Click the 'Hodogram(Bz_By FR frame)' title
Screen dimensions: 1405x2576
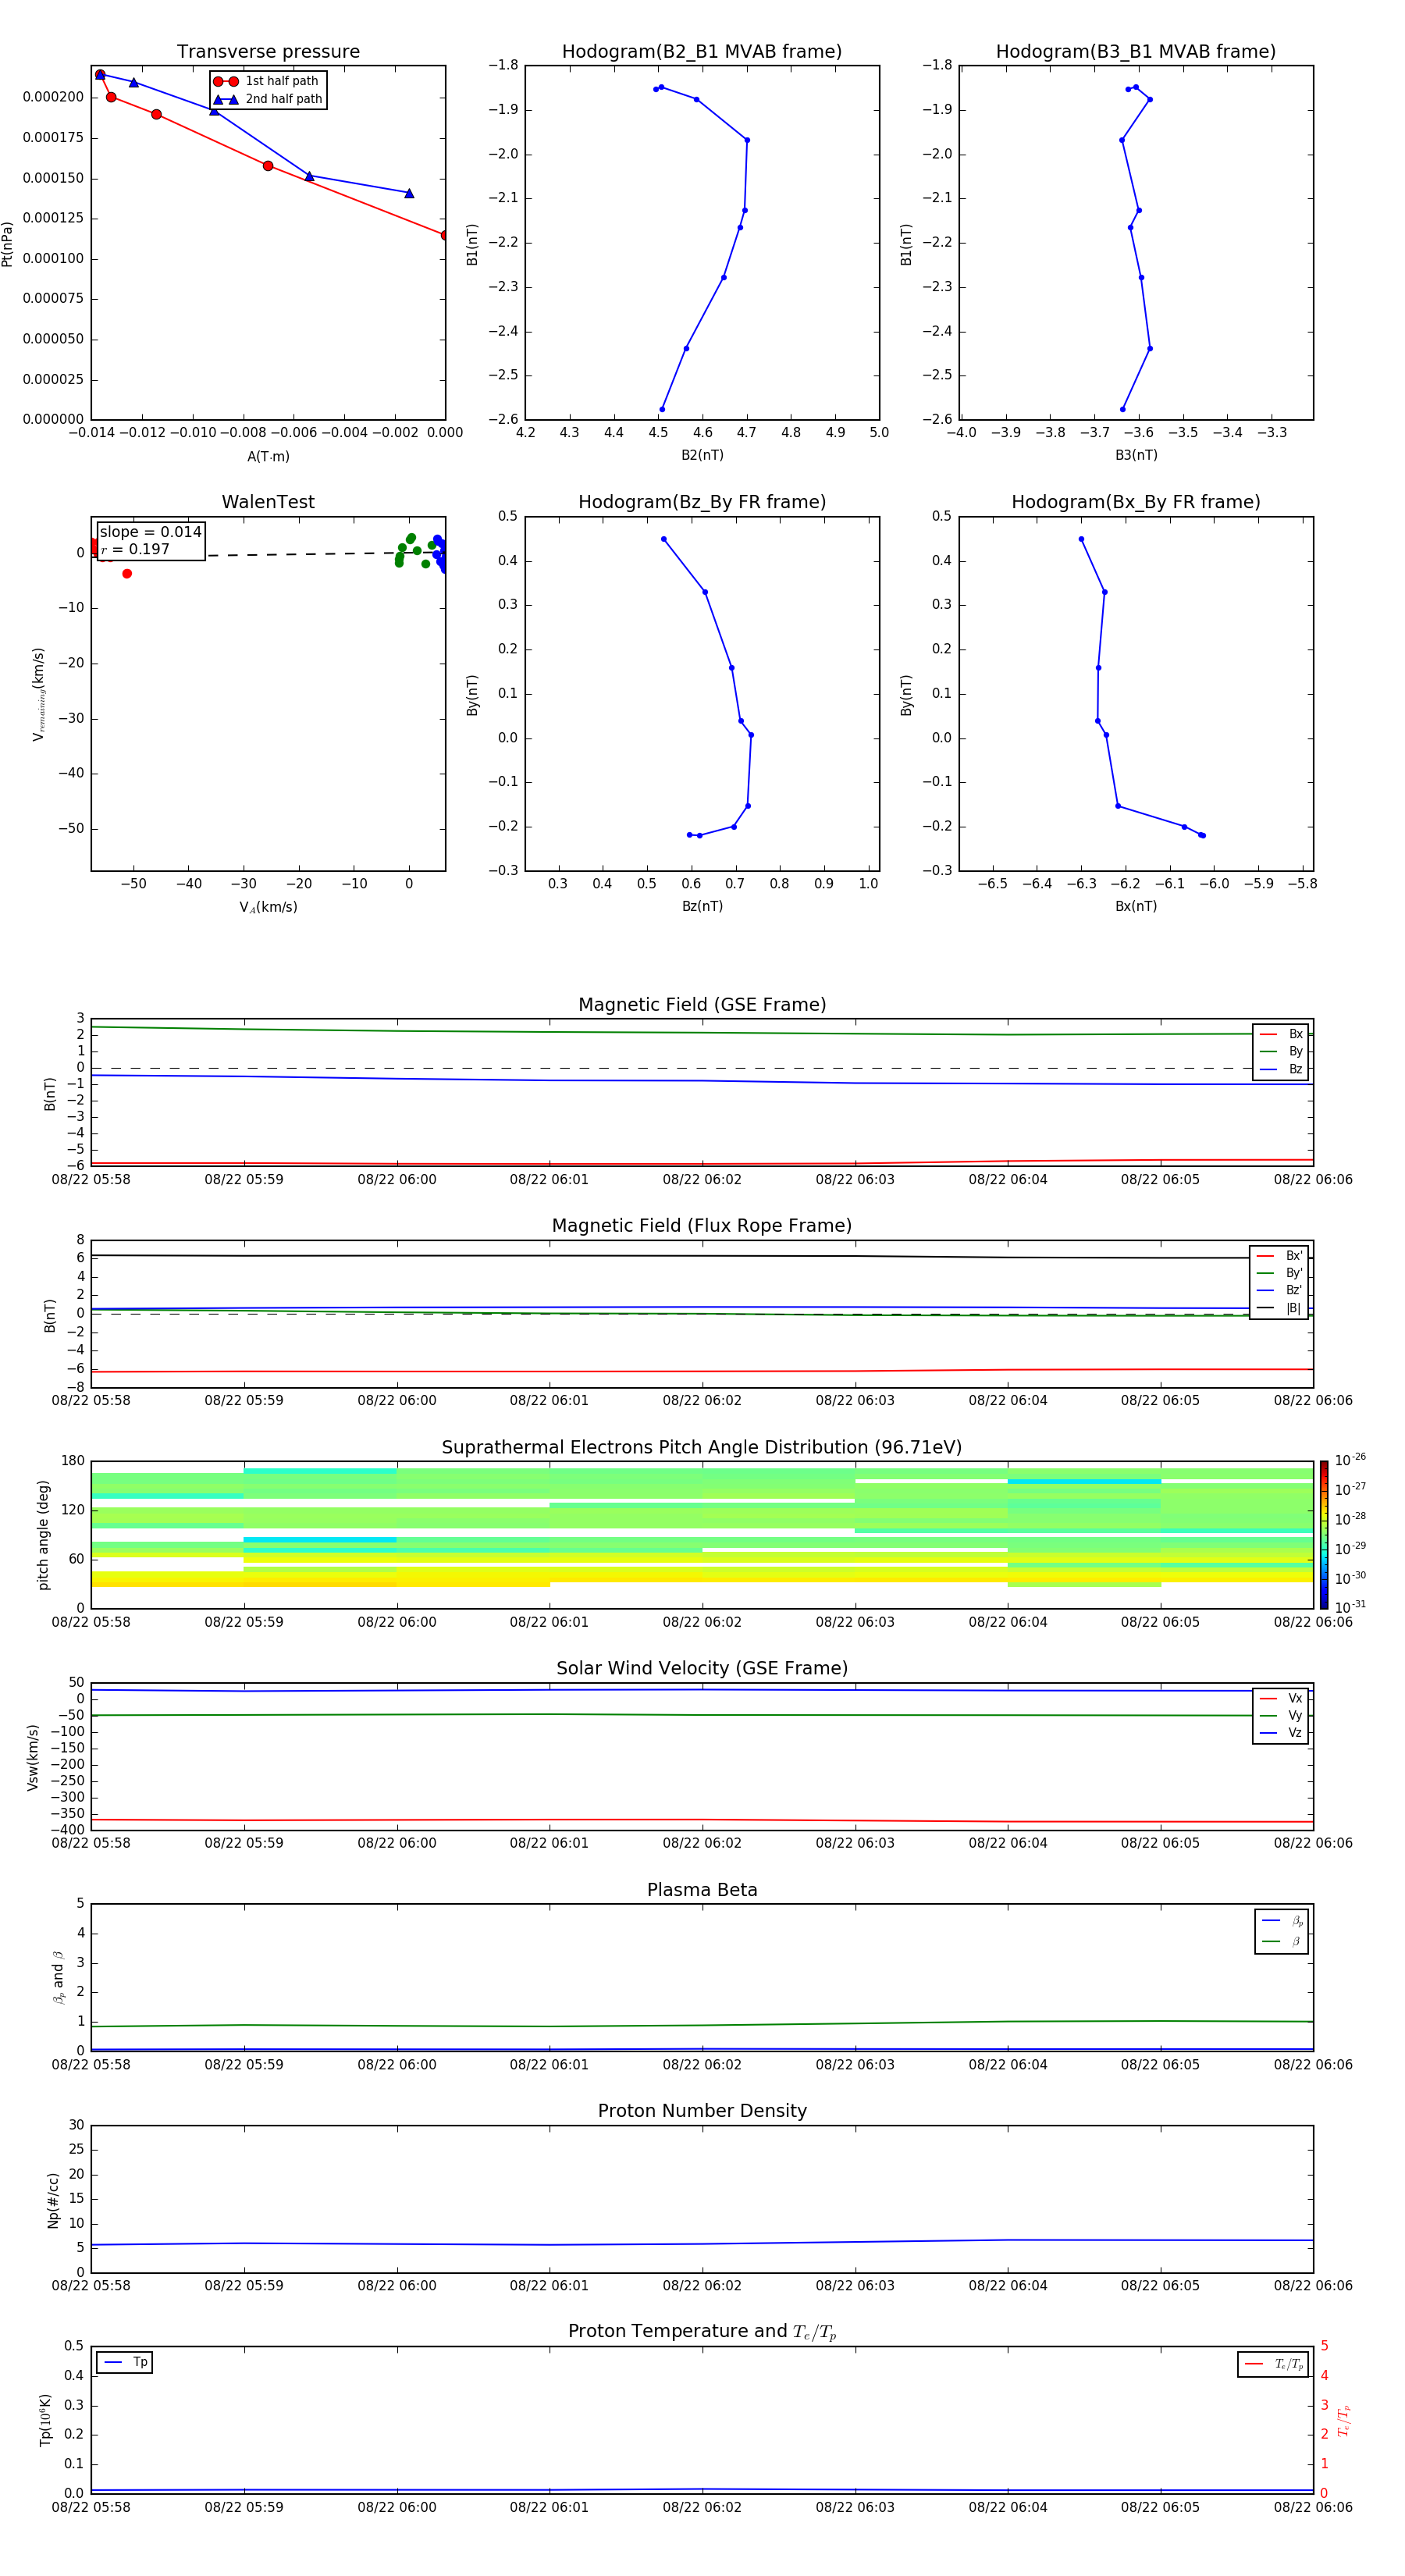[702, 502]
